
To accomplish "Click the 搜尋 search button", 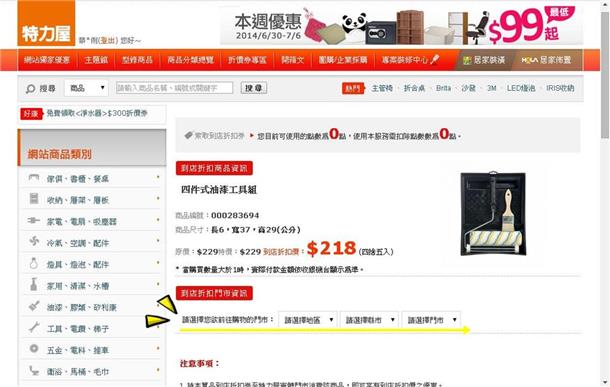I will (x=254, y=88).
